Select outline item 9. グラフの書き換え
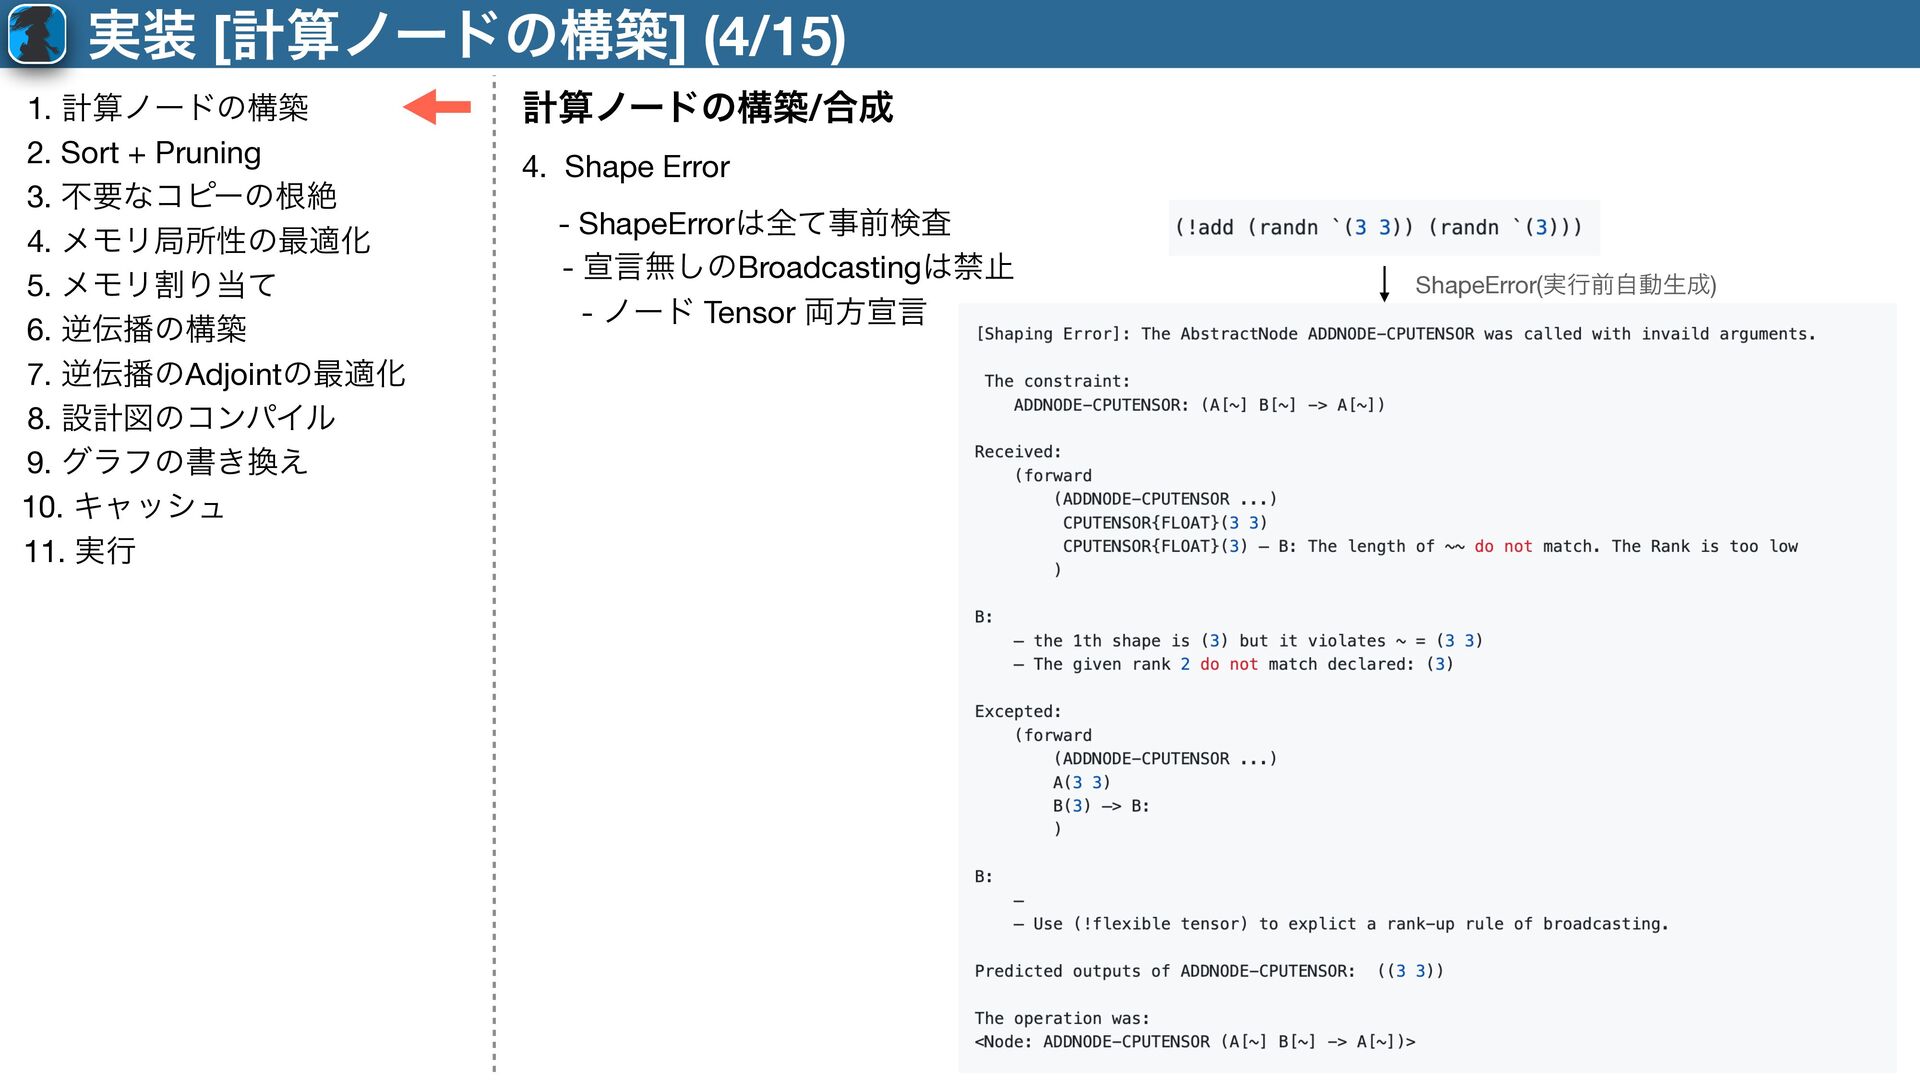Screen dimensions: 1920x1080 167,462
